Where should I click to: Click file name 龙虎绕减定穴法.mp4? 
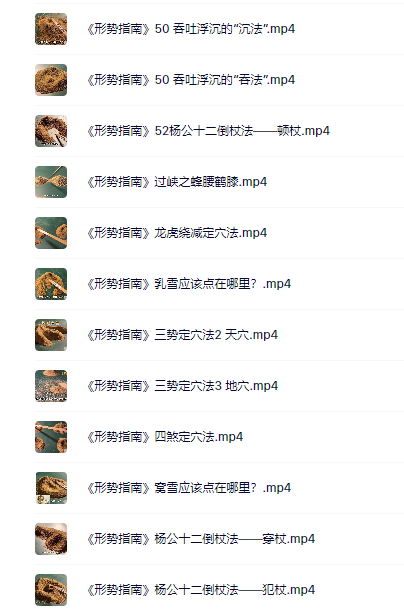[x=177, y=233]
